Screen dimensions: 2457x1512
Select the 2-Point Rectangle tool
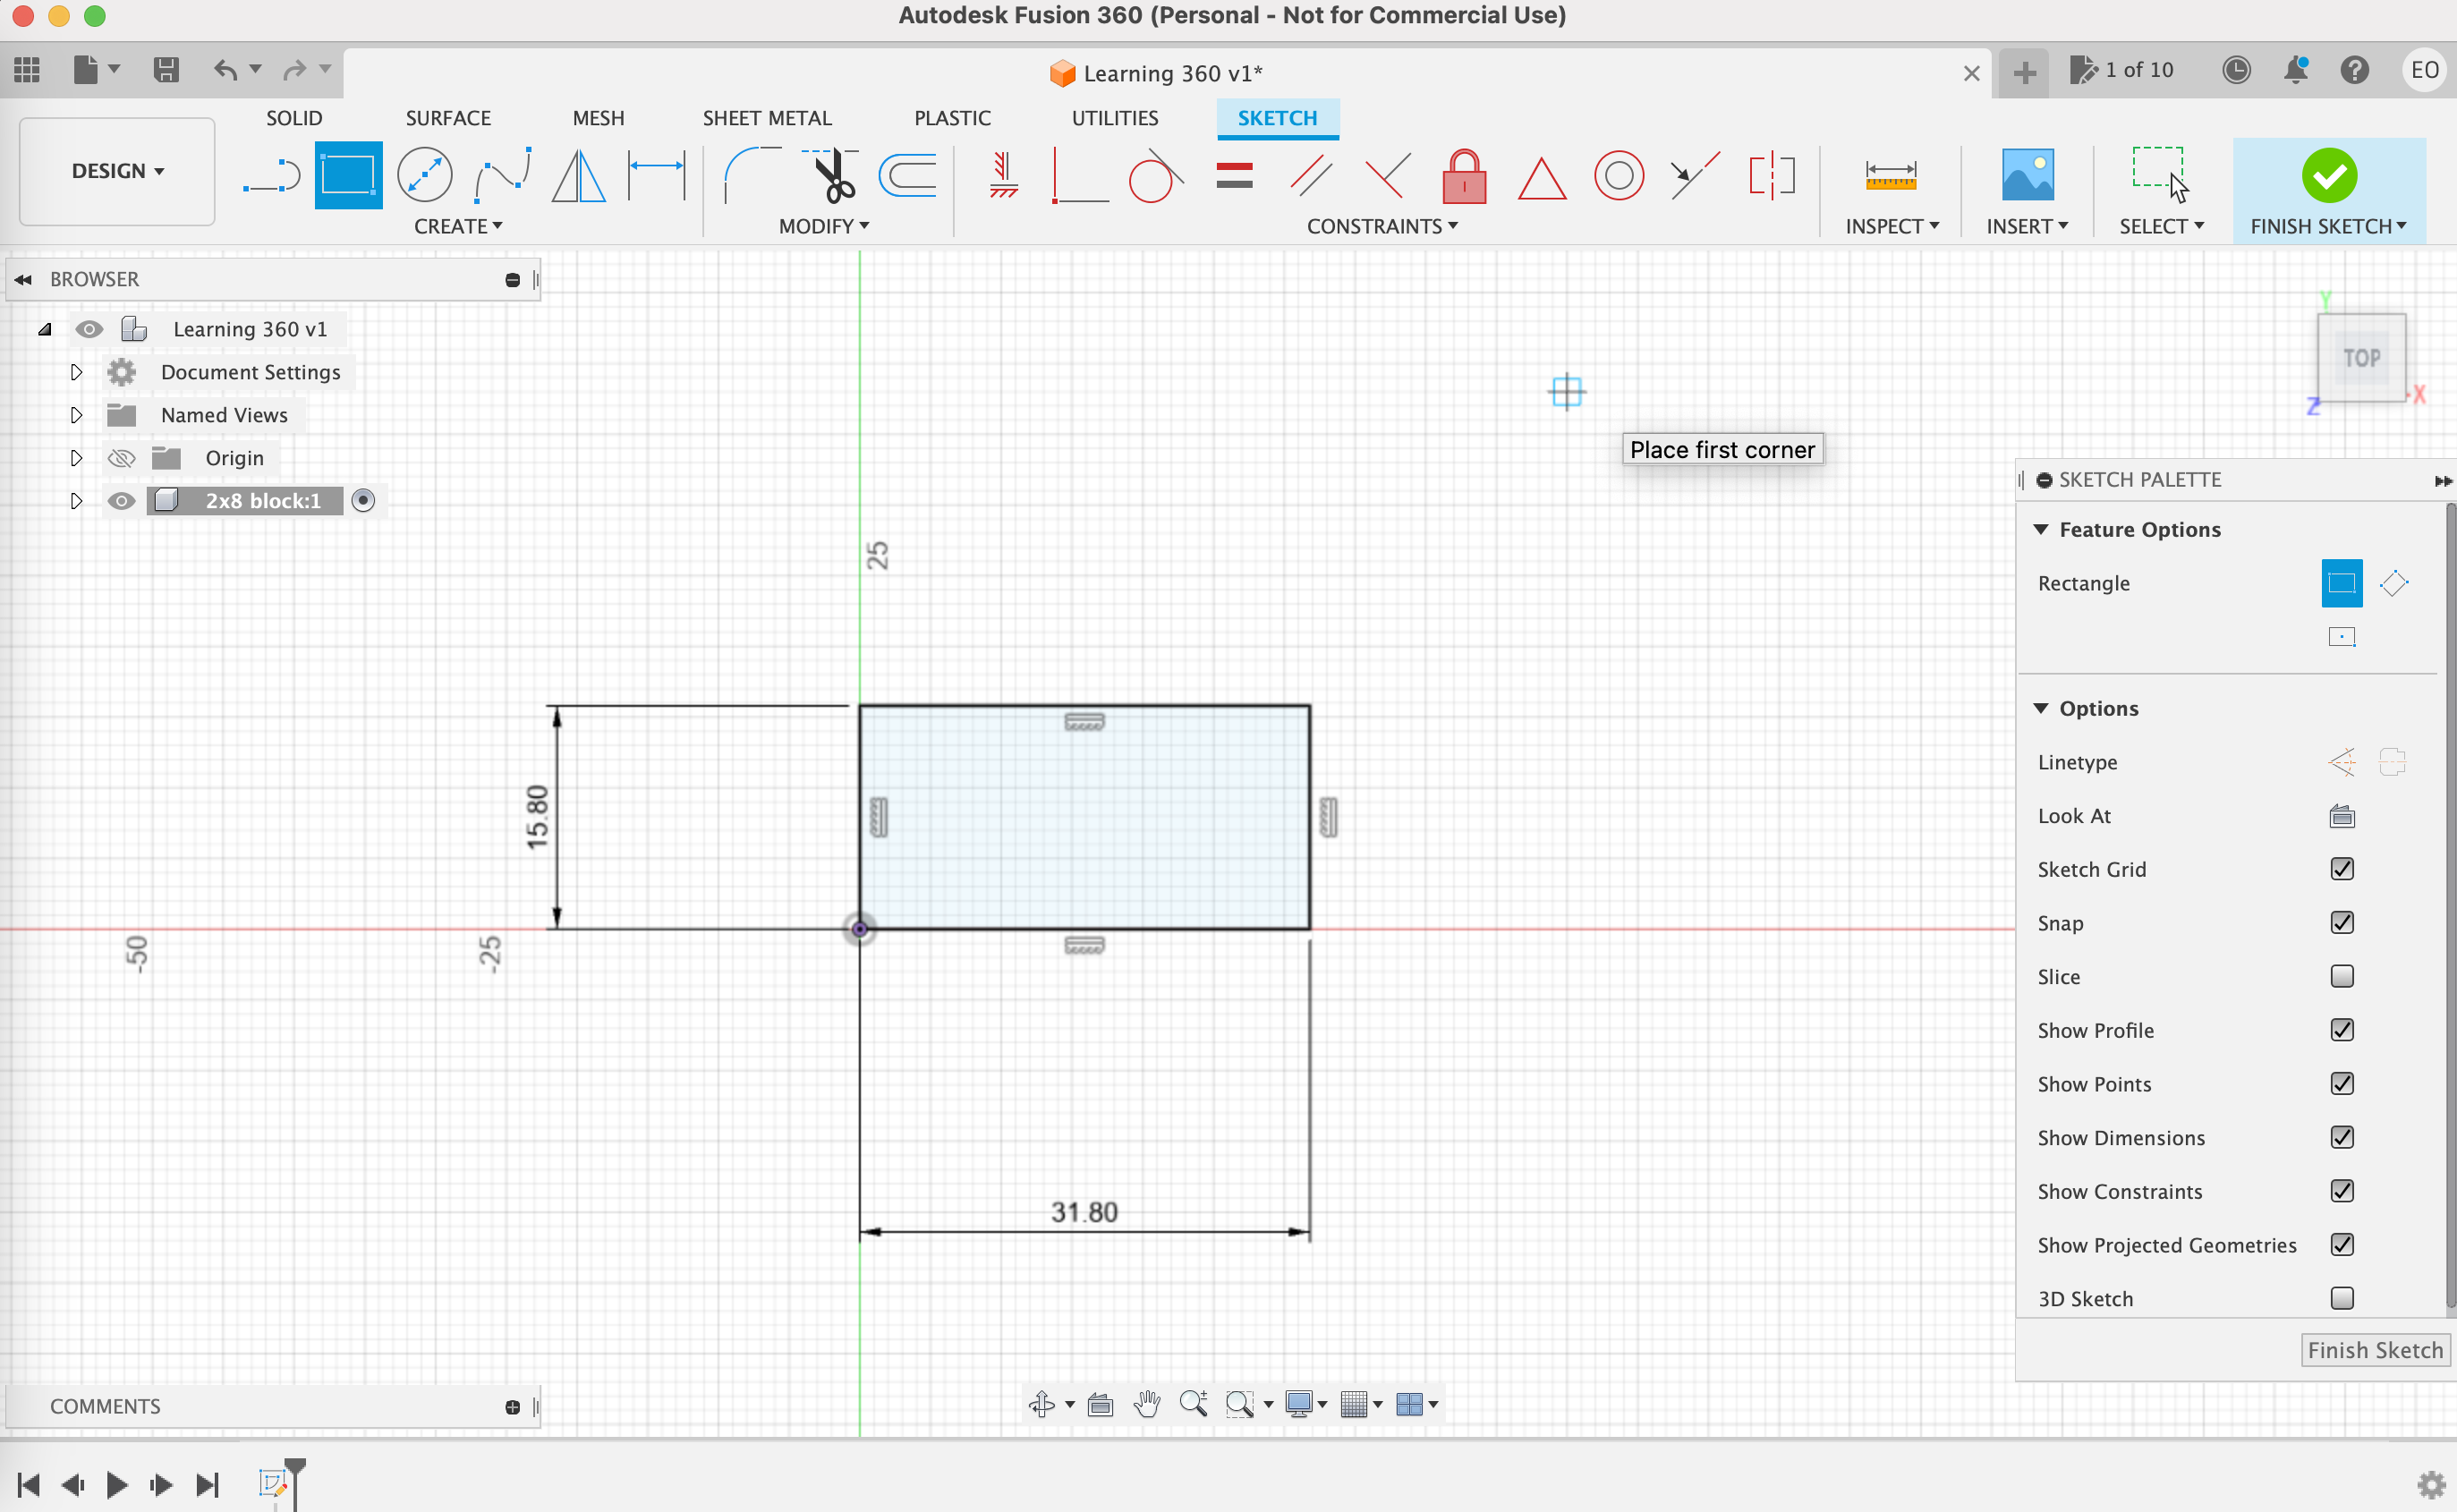point(348,175)
